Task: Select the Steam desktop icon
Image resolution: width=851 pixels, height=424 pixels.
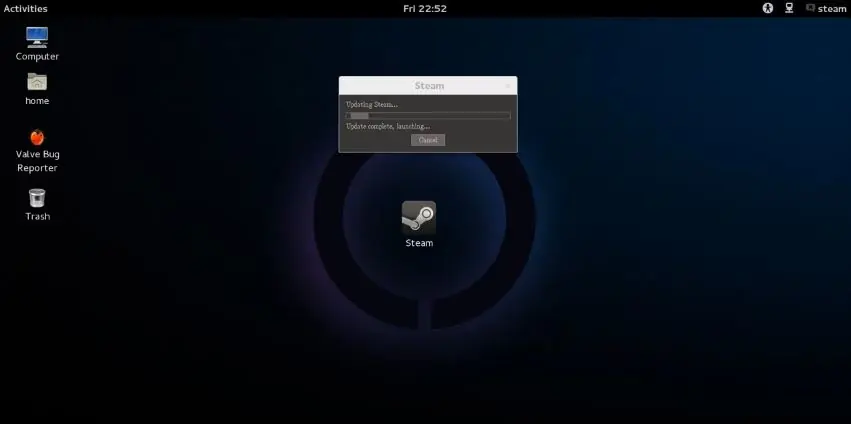Action: pyautogui.click(x=418, y=218)
